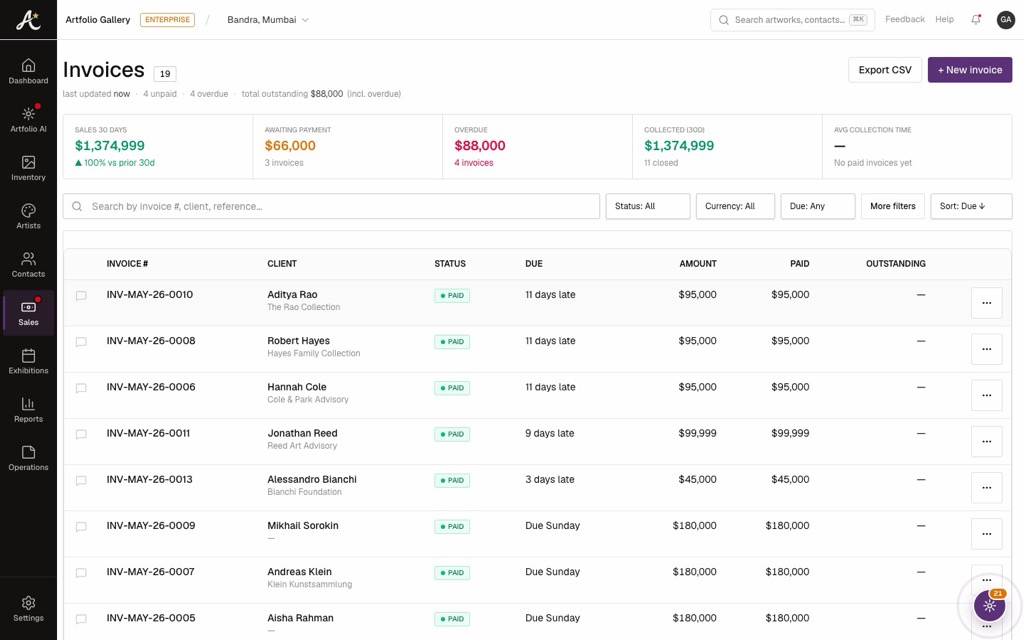Open the Artists palette icon
The width and height of the screenshot is (1024, 640).
(x=28, y=210)
